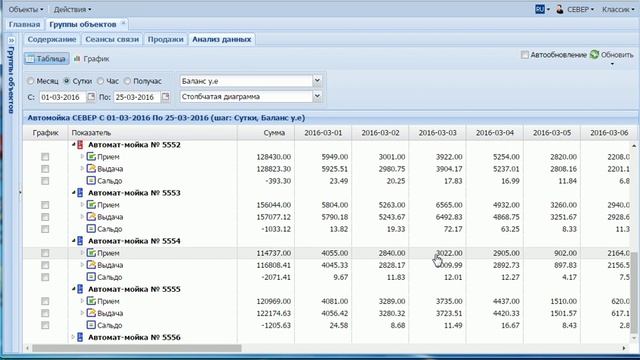
Task: Expand the Группы объектов side panel arrows
Action: click(x=11, y=40)
